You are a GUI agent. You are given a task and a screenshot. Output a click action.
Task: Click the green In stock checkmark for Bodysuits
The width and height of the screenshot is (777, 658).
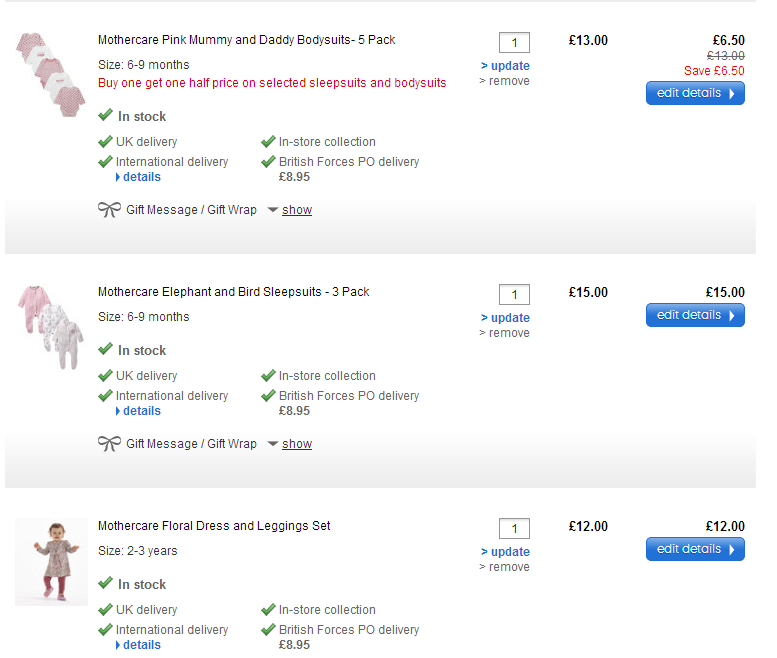coord(105,116)
